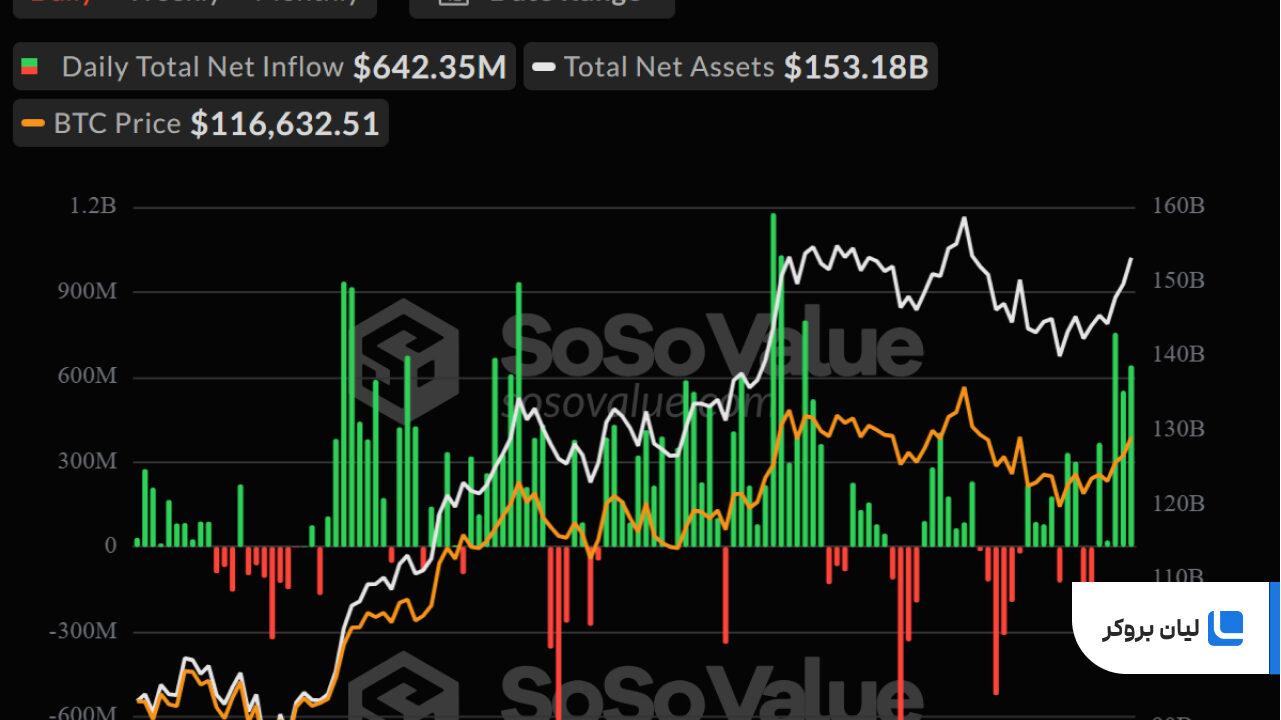The image size is (1281, 720).
Task: Toggle the Total Net Assets legend series
Action: pyautogui.click(x=730, y=67)
